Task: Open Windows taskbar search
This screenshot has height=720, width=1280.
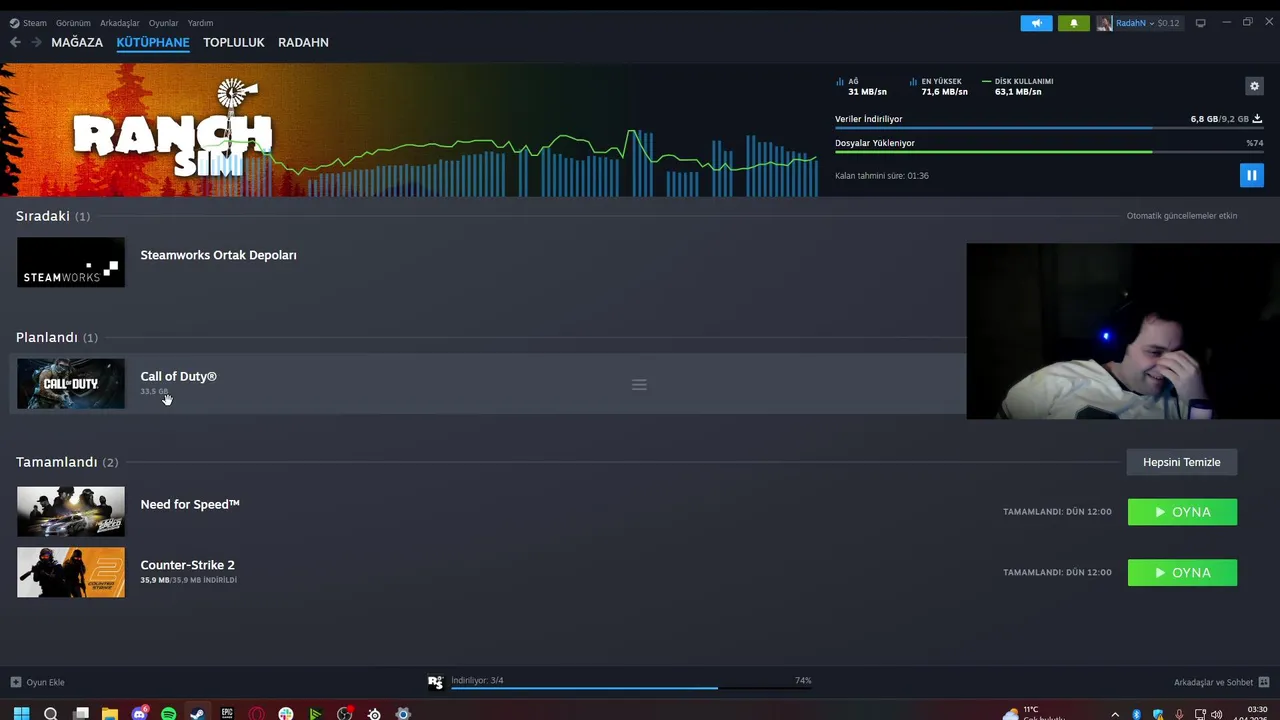Action: (x=51, y=713)
